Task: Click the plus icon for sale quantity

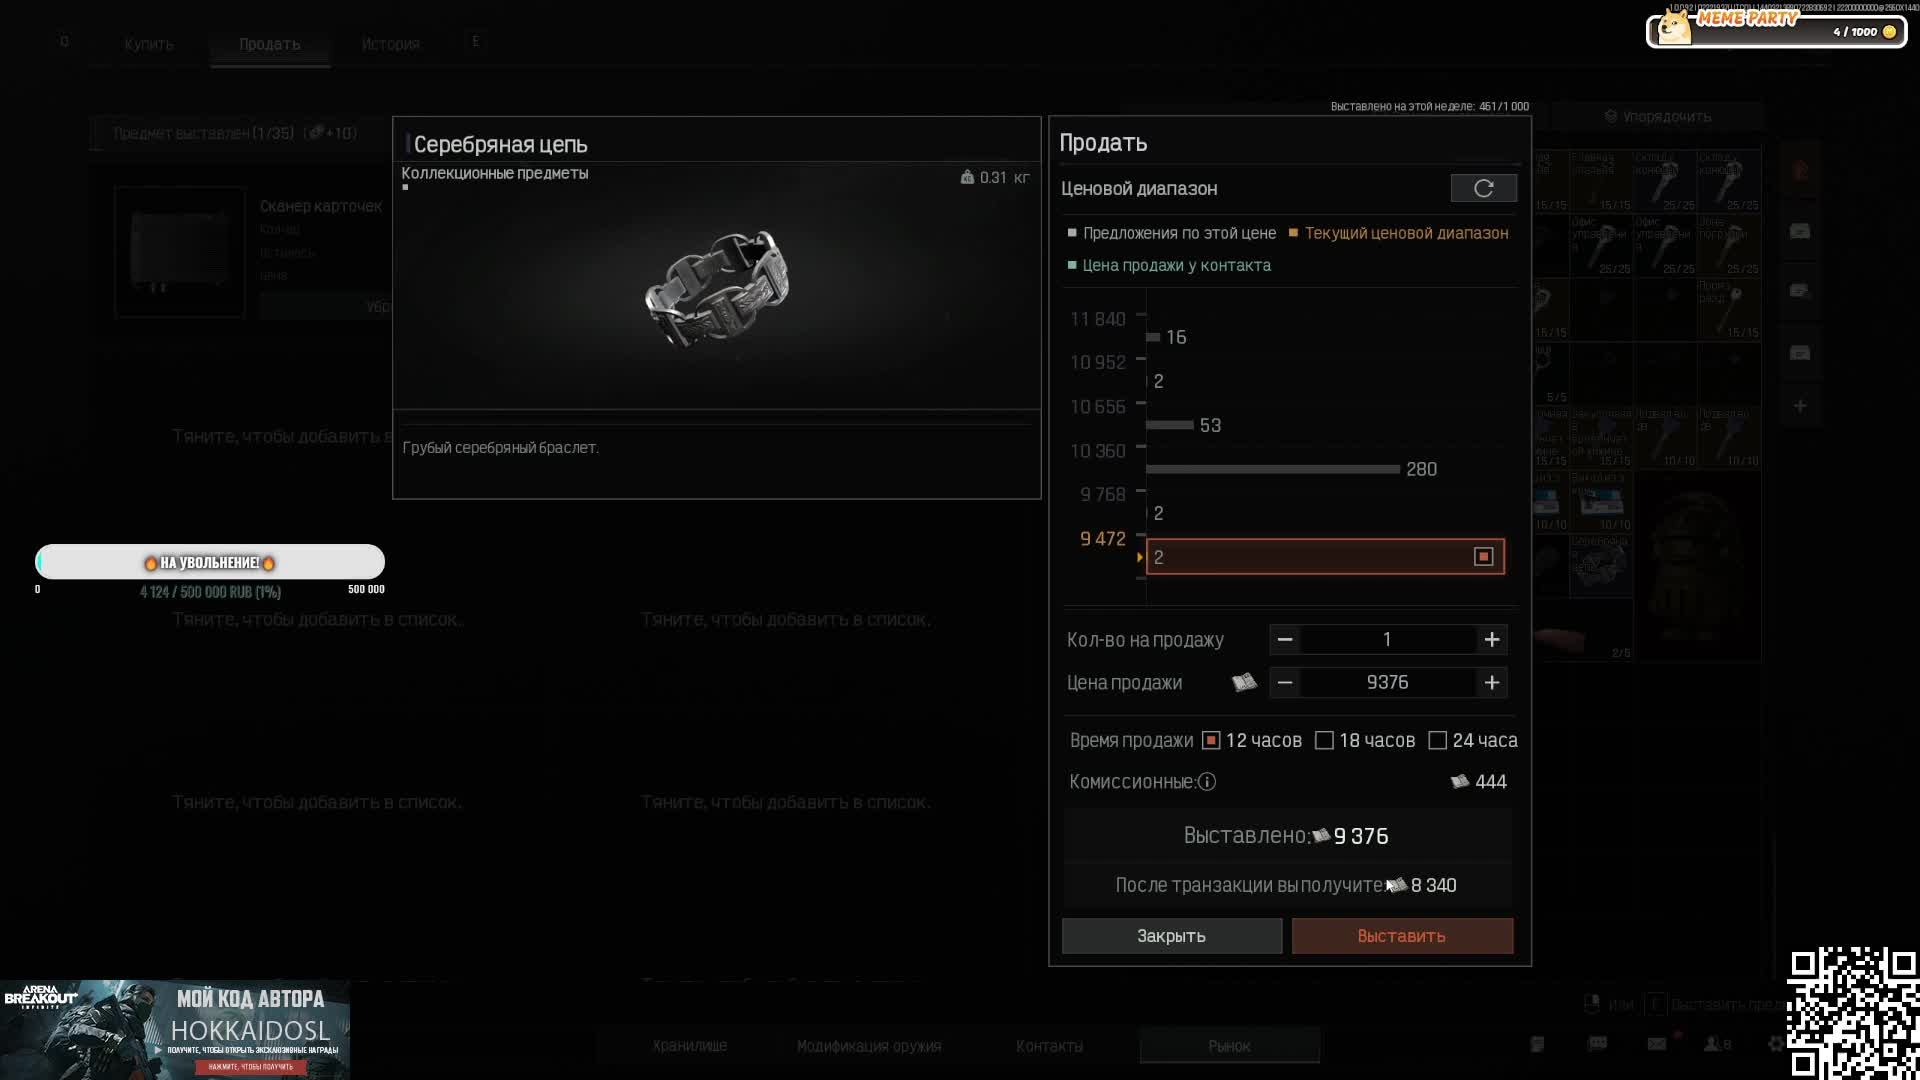Action: pyautogui.click(x=1491, y=640)
